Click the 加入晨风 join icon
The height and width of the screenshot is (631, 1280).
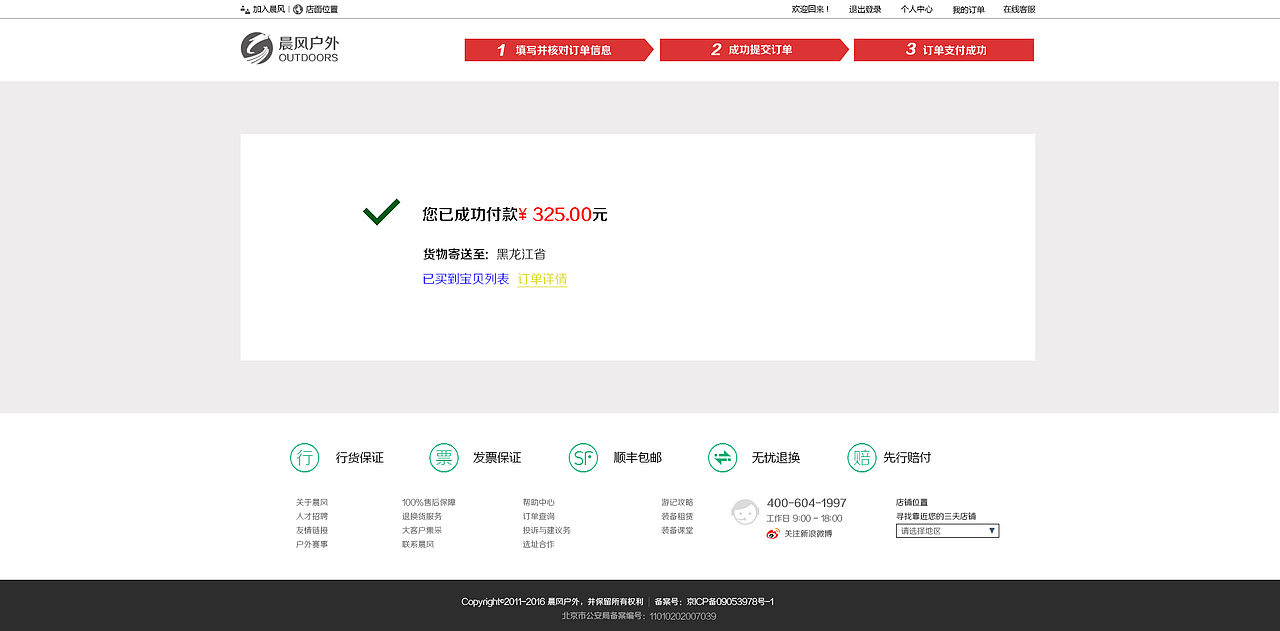244,9
